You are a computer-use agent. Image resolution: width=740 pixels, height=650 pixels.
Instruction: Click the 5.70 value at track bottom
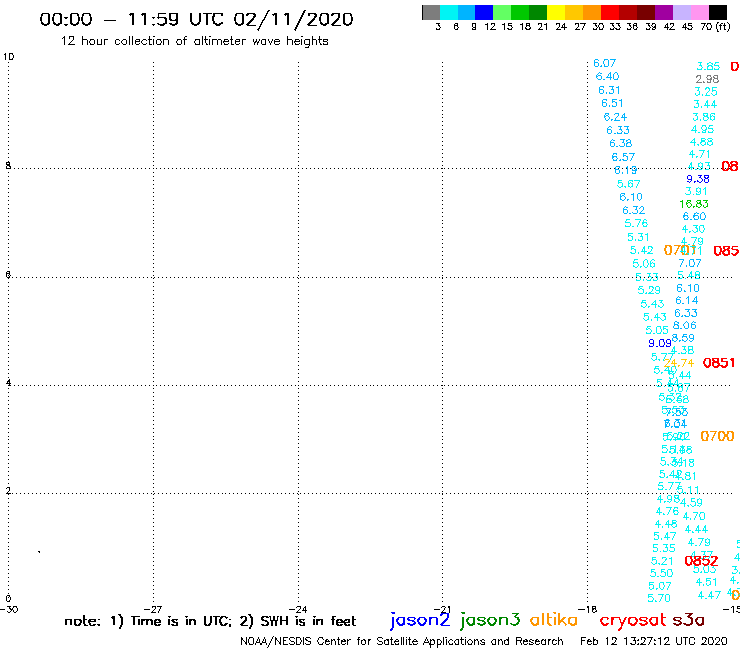point(659,598)
